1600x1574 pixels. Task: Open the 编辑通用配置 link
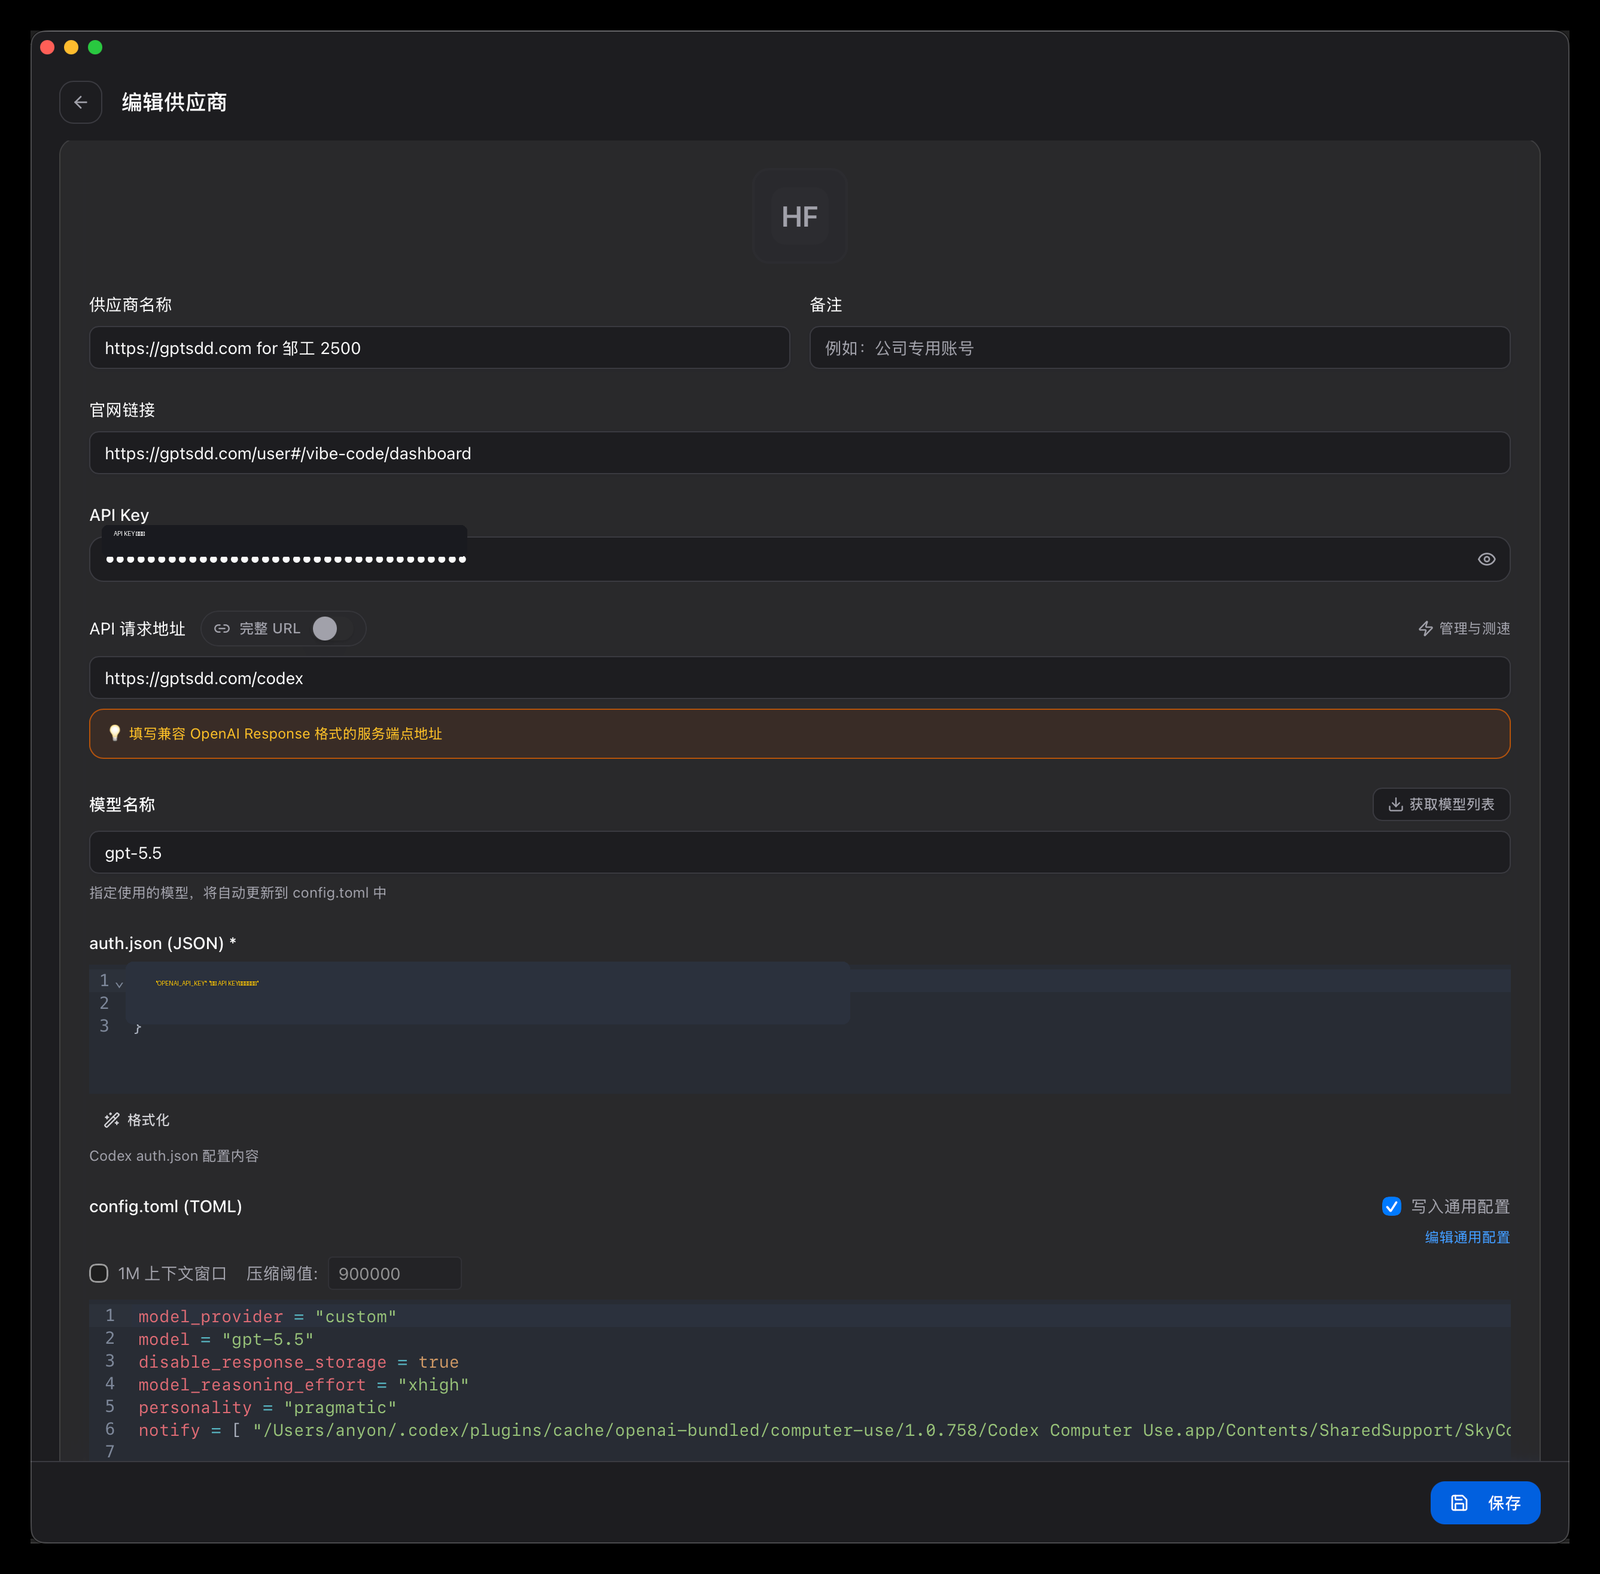click(x=1467, y=1237)
